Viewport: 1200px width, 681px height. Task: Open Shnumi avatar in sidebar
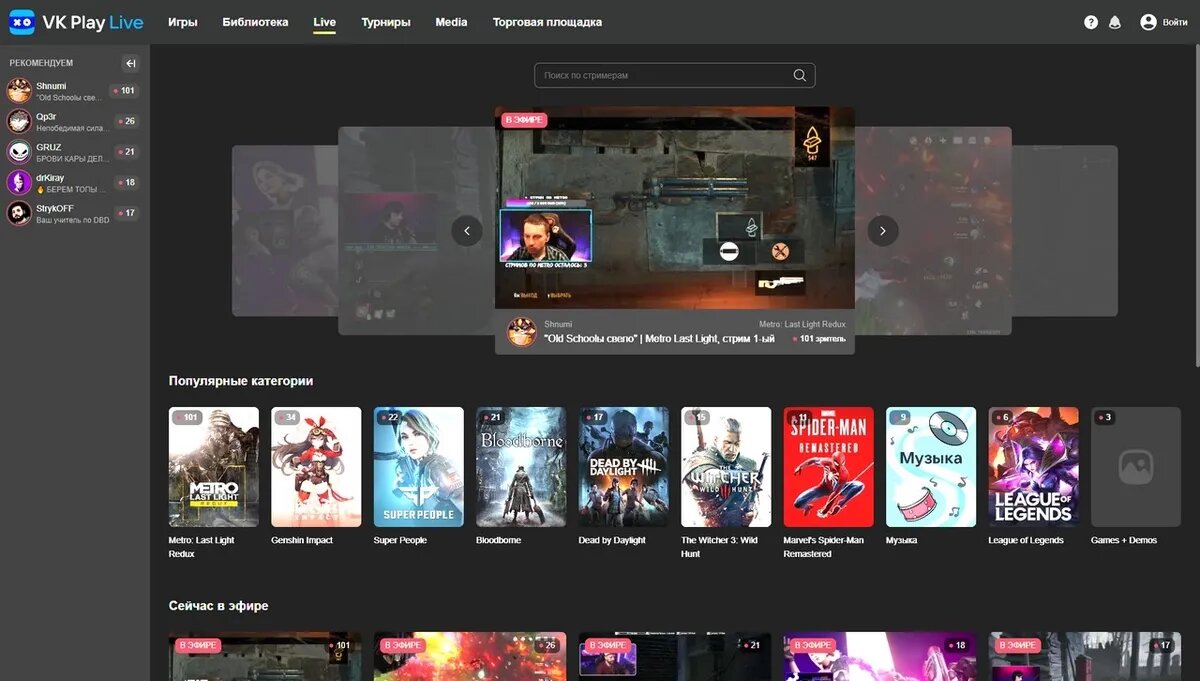click(19, 91)
